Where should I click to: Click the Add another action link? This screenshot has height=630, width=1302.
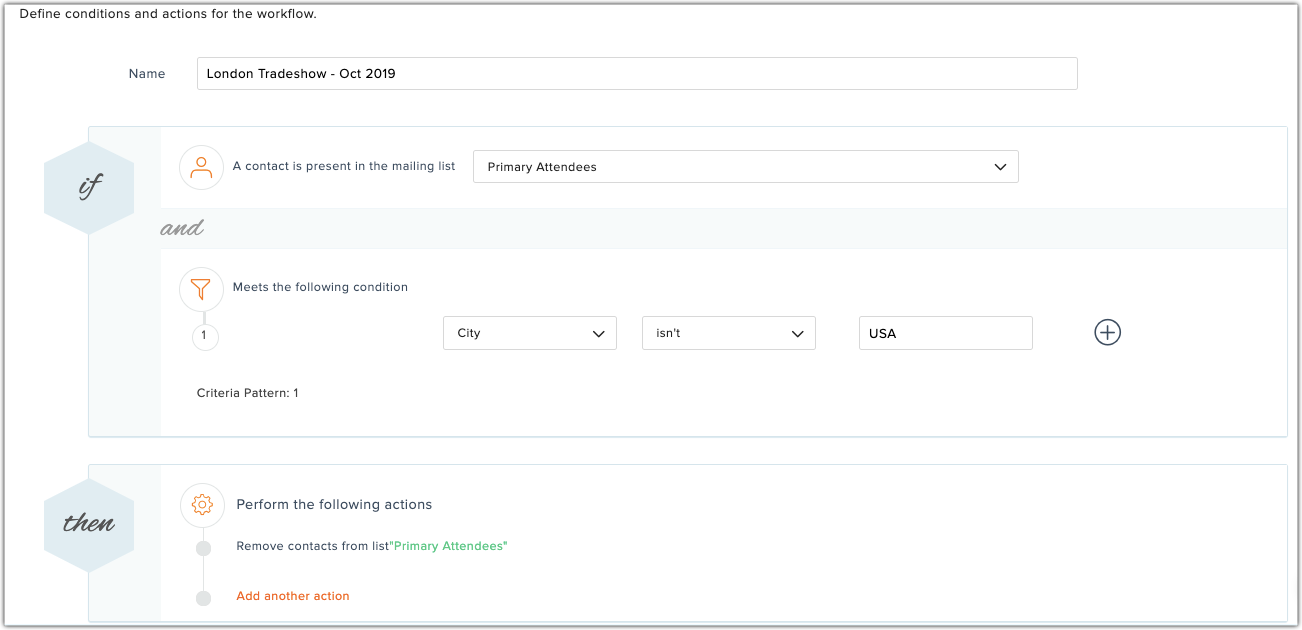pyautogui.click(x=293, y=596)
